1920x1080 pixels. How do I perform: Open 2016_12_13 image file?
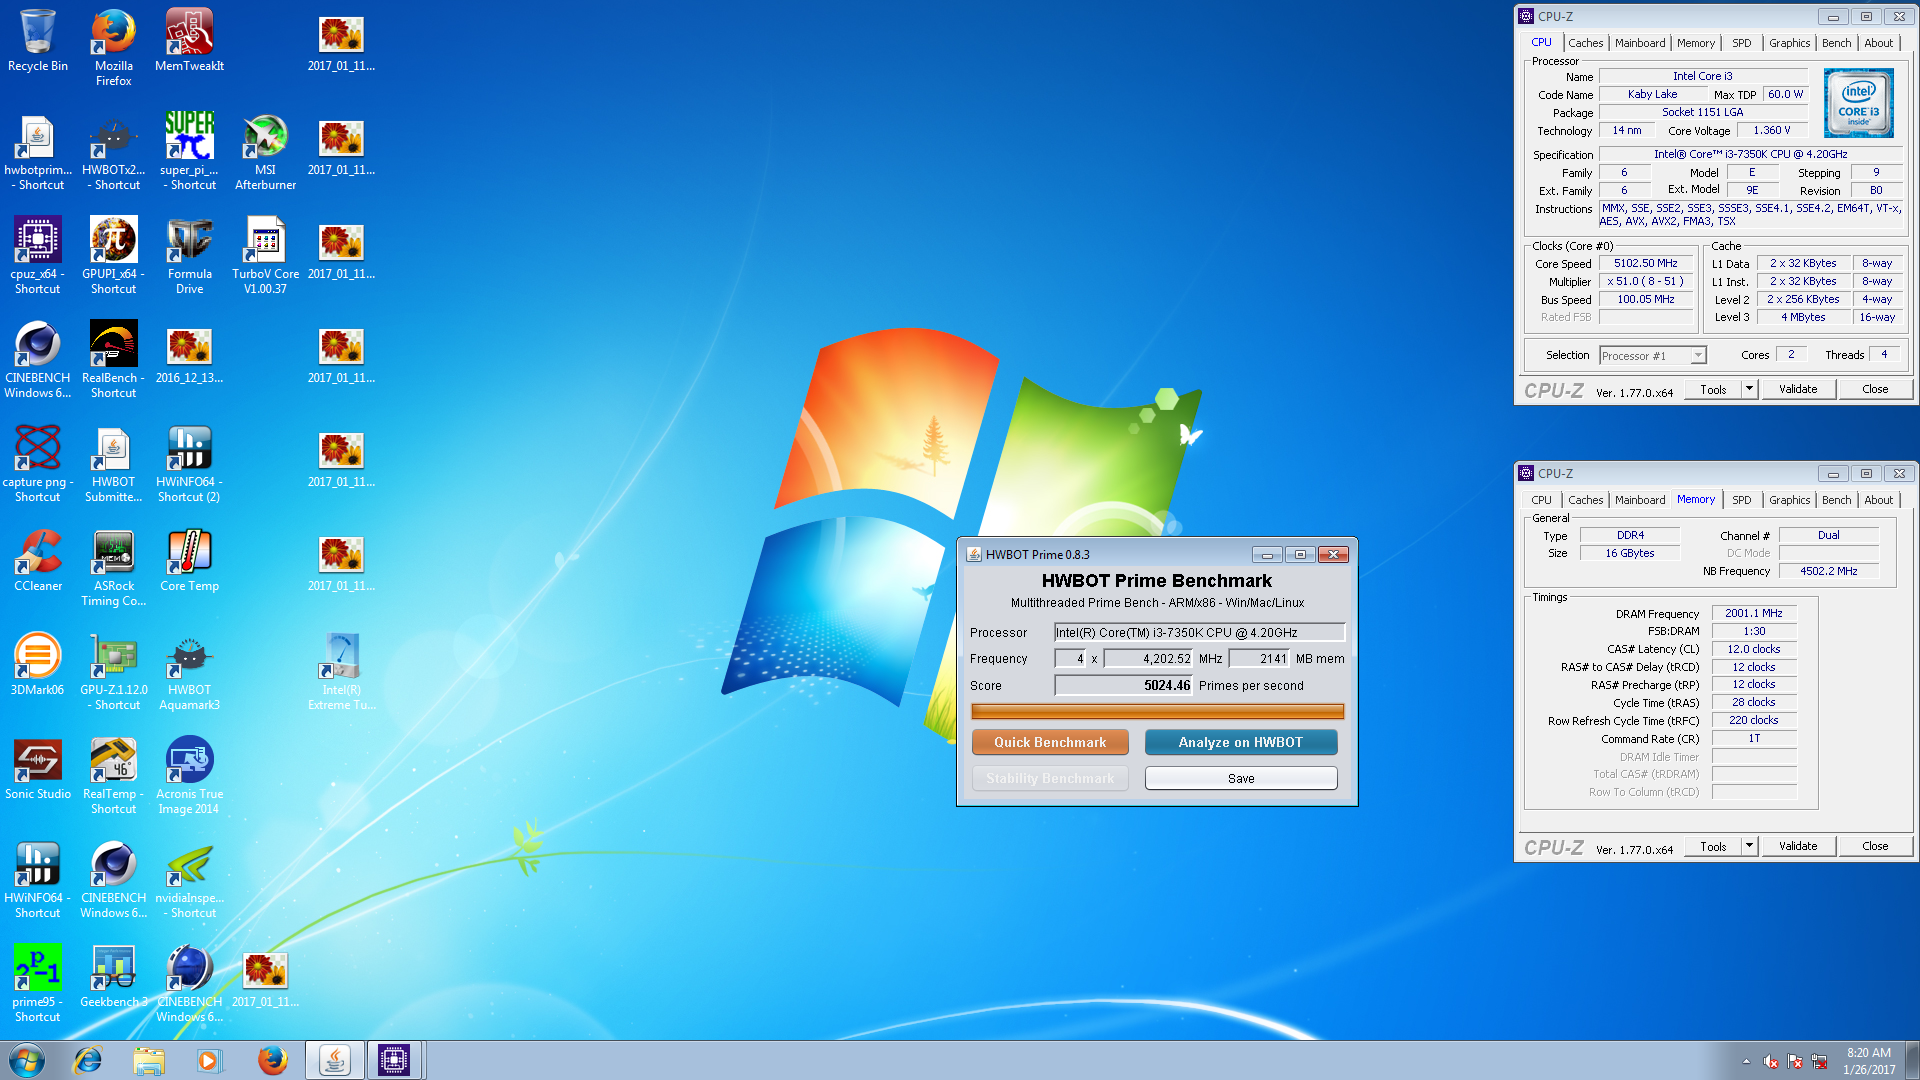[x=189, y=354]
